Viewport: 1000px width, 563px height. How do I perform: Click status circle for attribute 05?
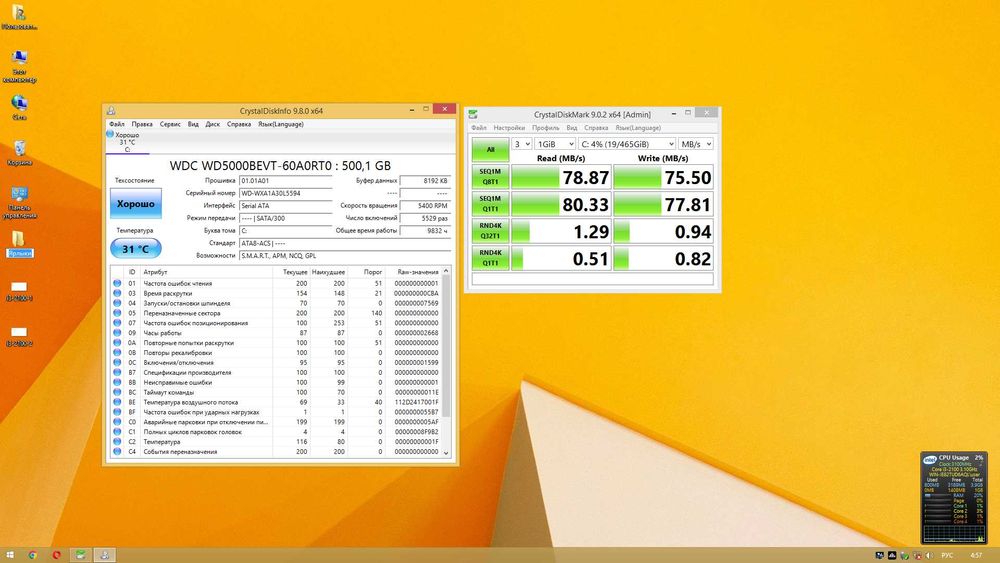117,313
